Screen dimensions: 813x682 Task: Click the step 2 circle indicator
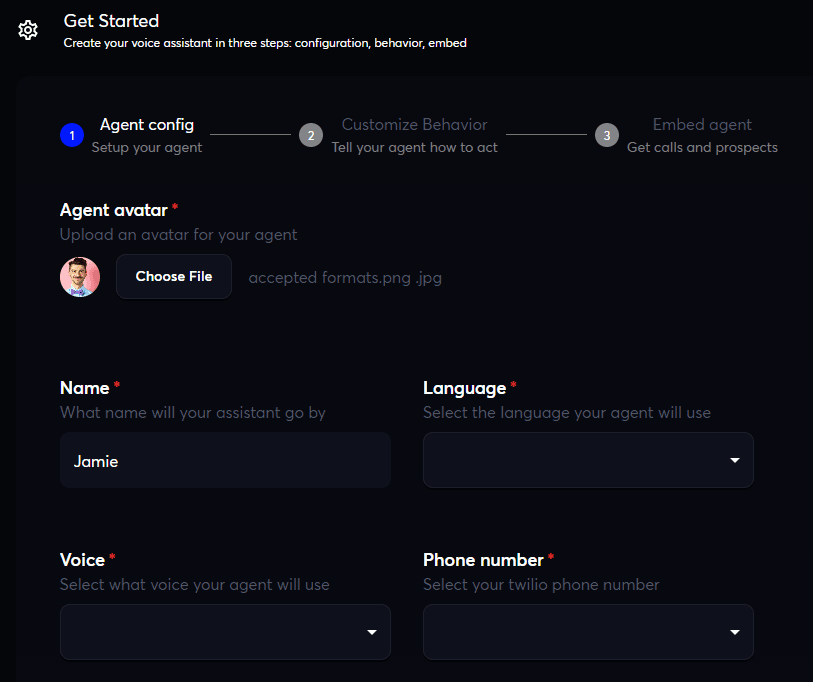[310, 135]
